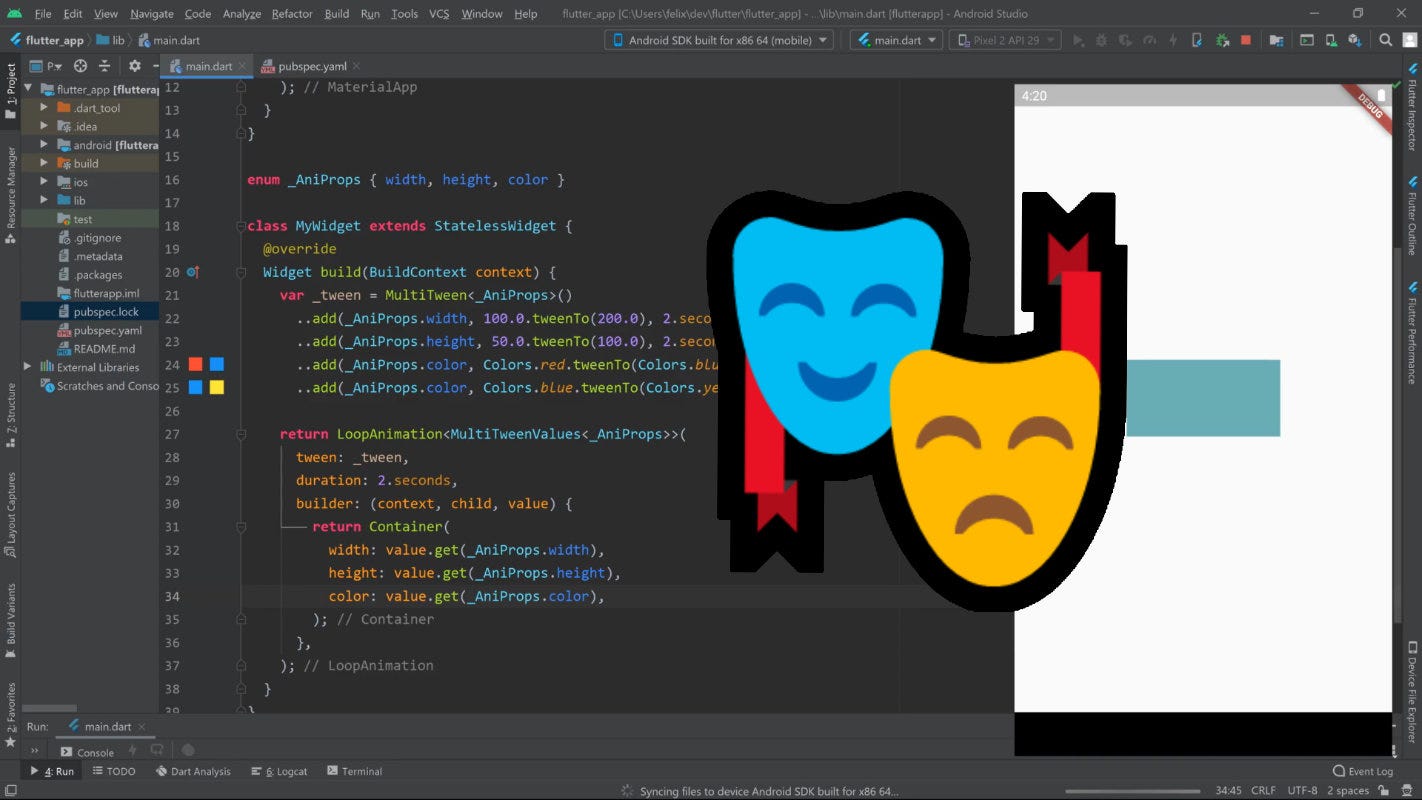Click the CRLF line separator in status bar

point(1263,790)
